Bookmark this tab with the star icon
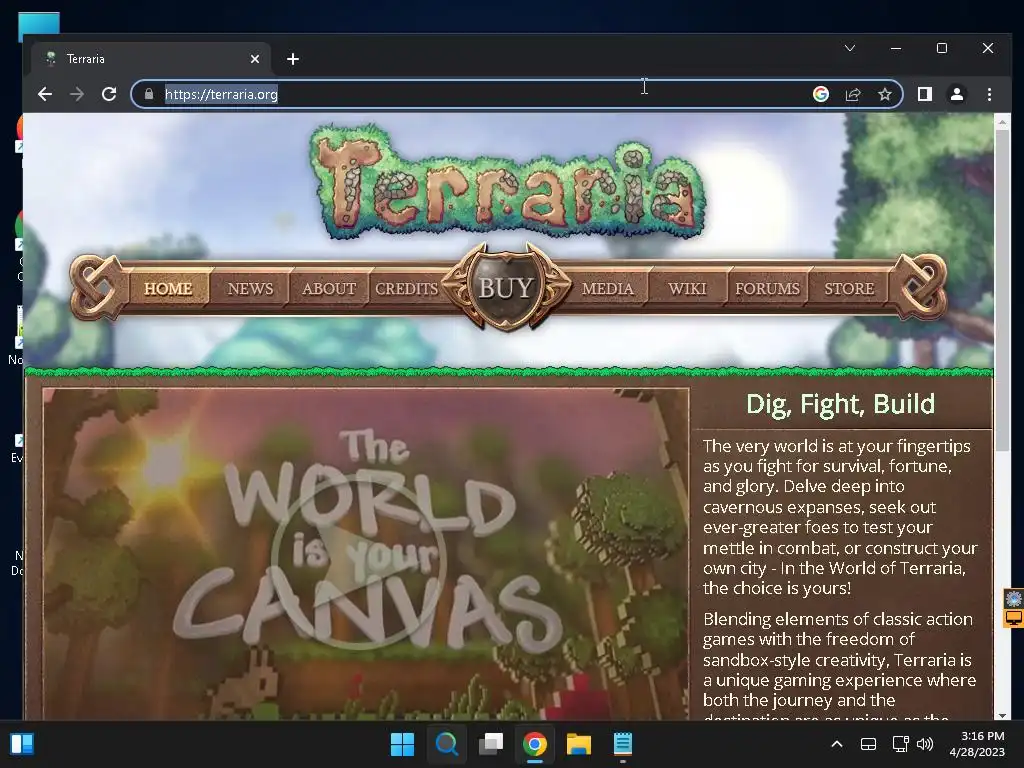Viewport: 1024px width, 768px height. [x=885, y=94]
